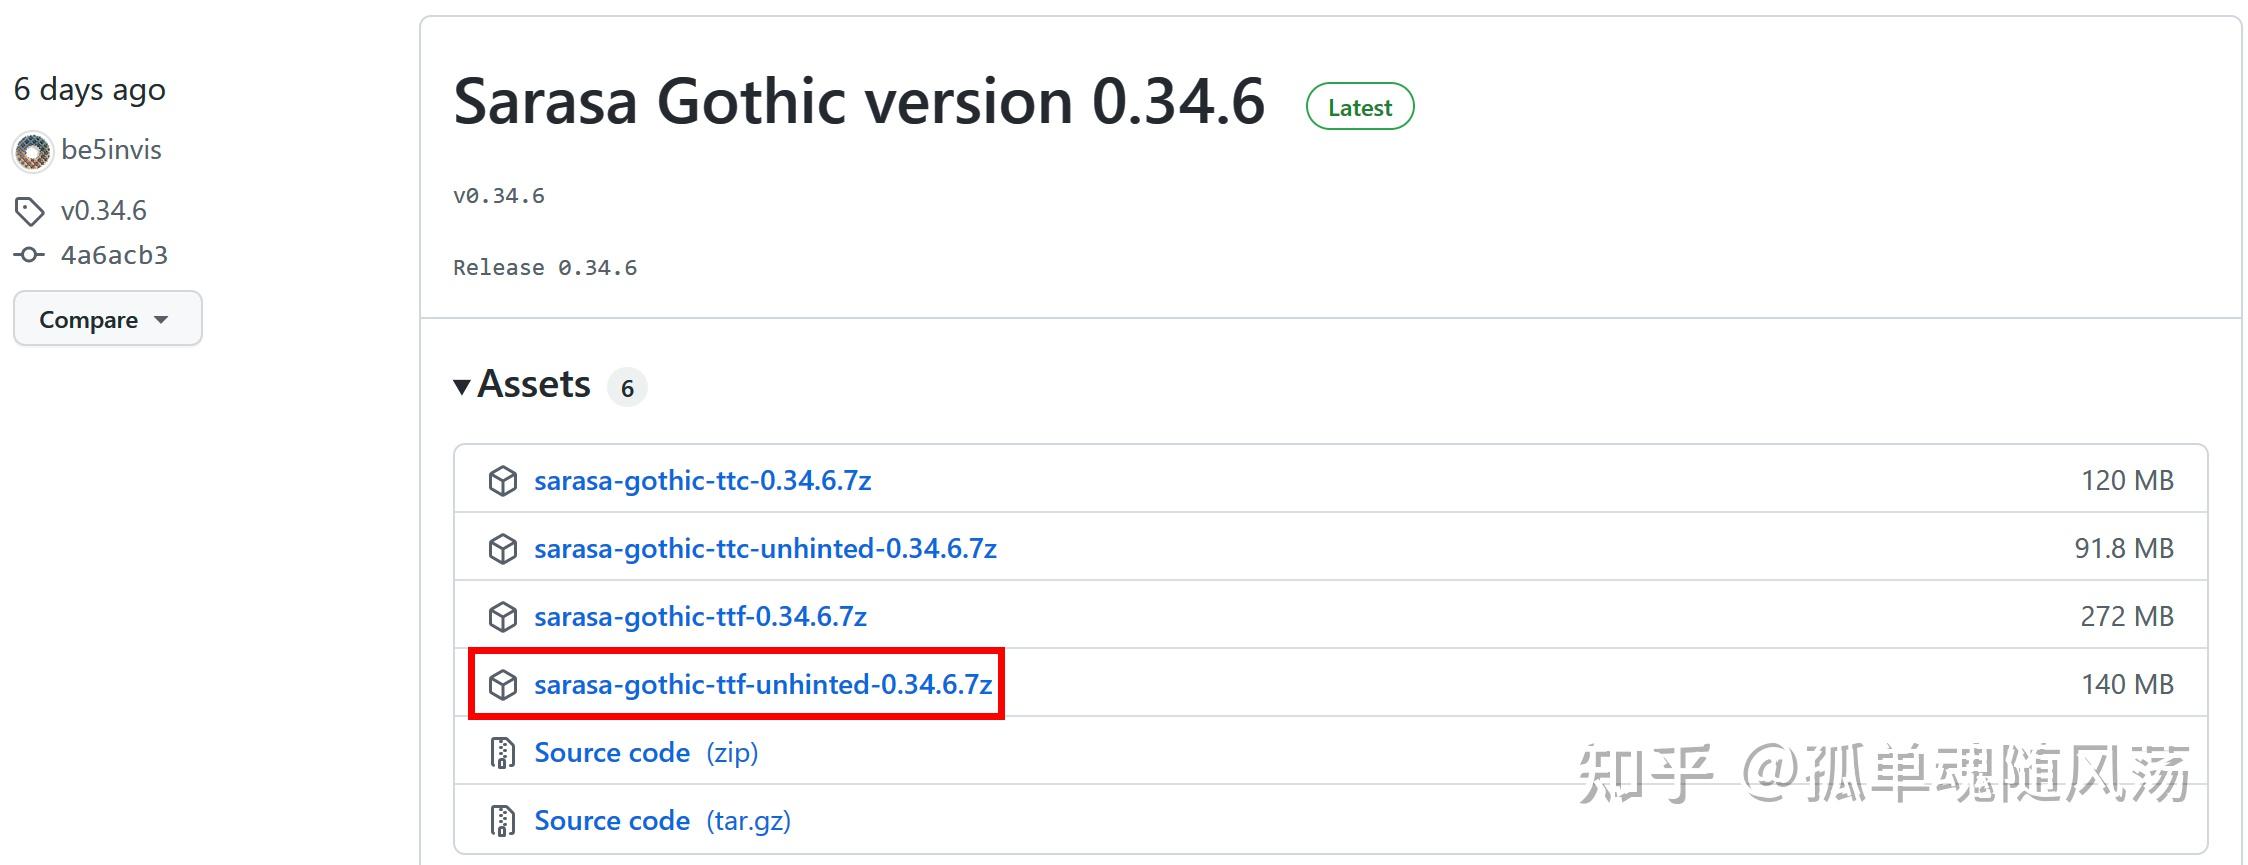The height and width of the screenshot is (865, 2248).
Task: Download sarasa-gothic-ttf-0.34.6.7z
Action: coord(700,617)
